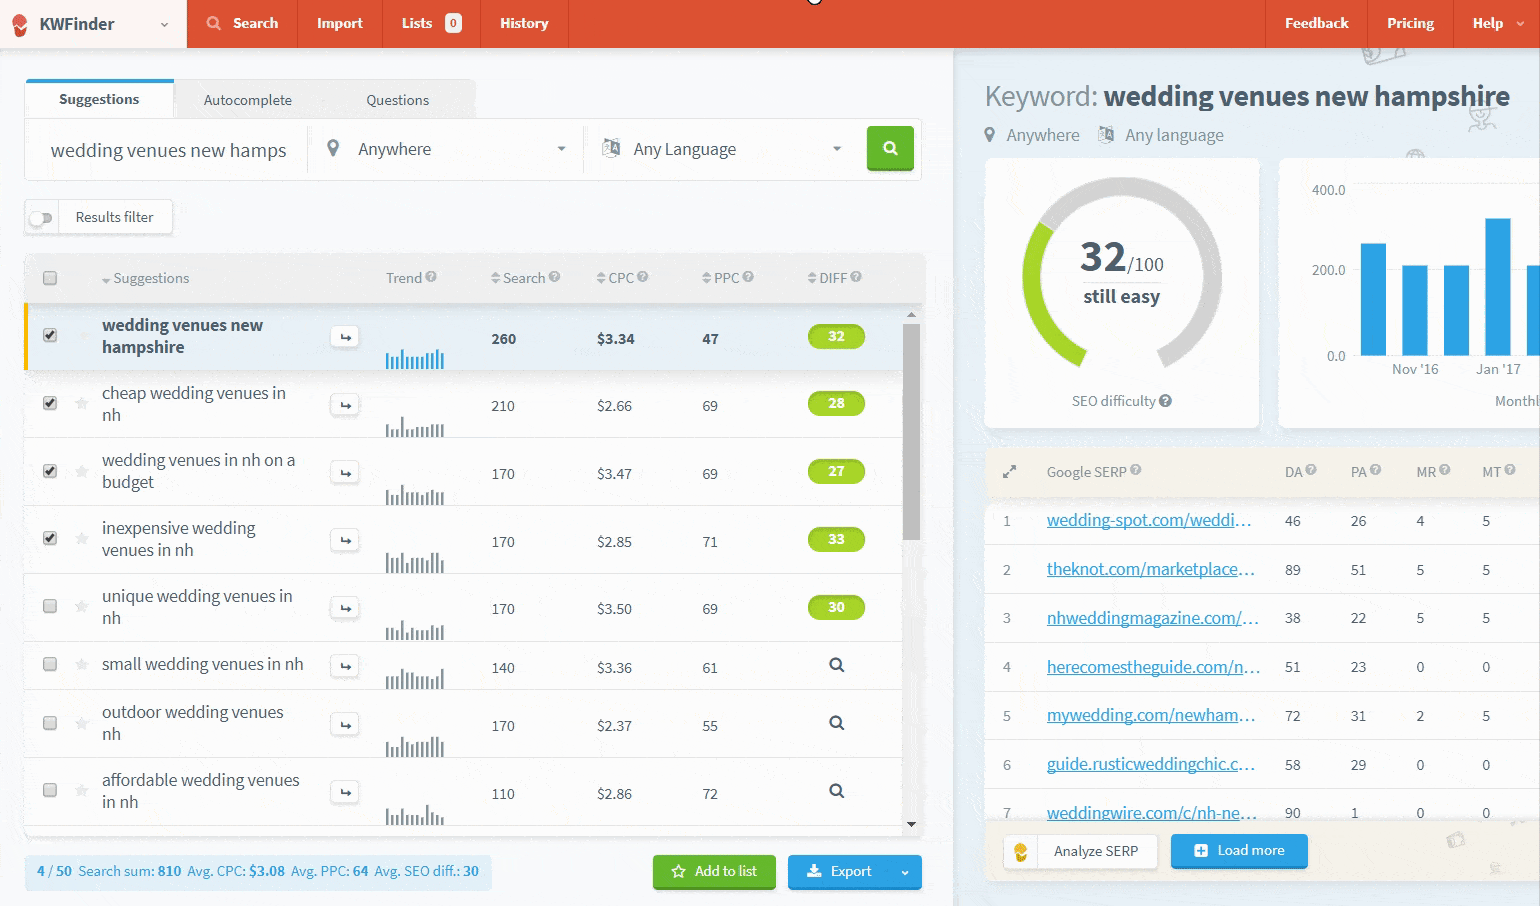1540x906 pixels.
Task: Open theknot.com/marketplace SERP link
Action: (x=1150, y=569)
